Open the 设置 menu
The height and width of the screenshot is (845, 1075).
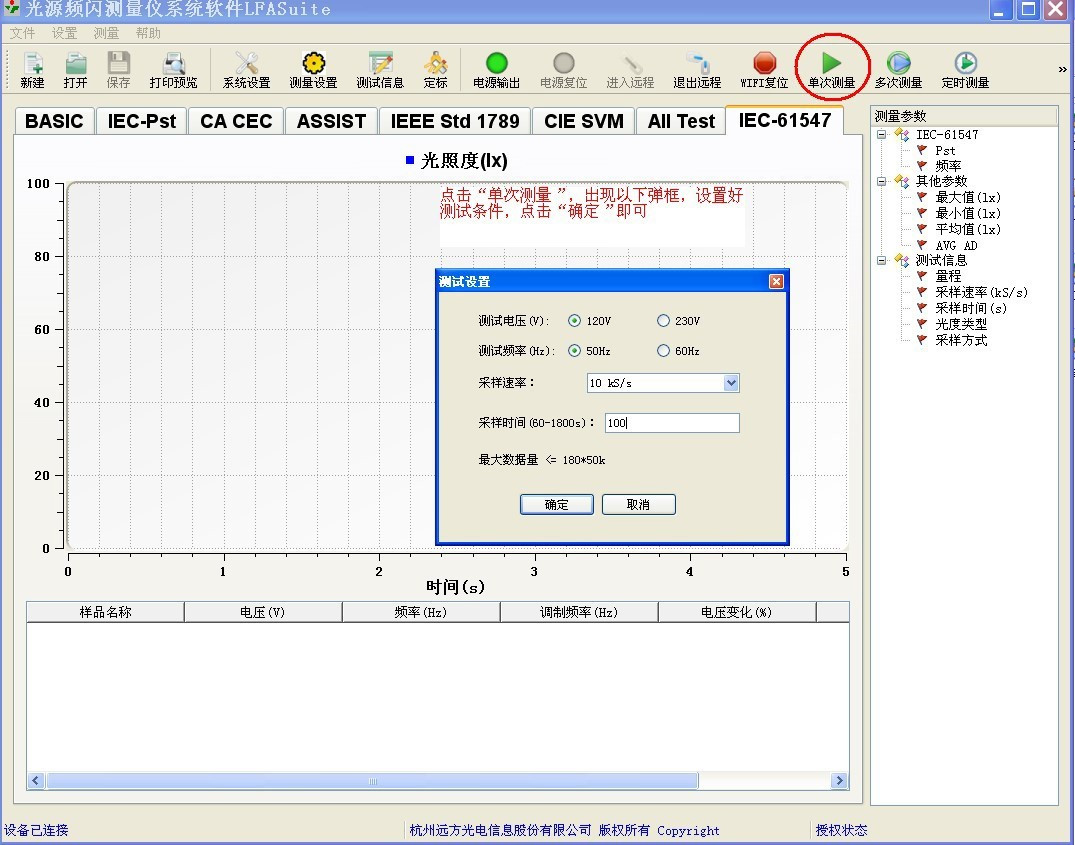pyautogui.click(x=64, y=33)
